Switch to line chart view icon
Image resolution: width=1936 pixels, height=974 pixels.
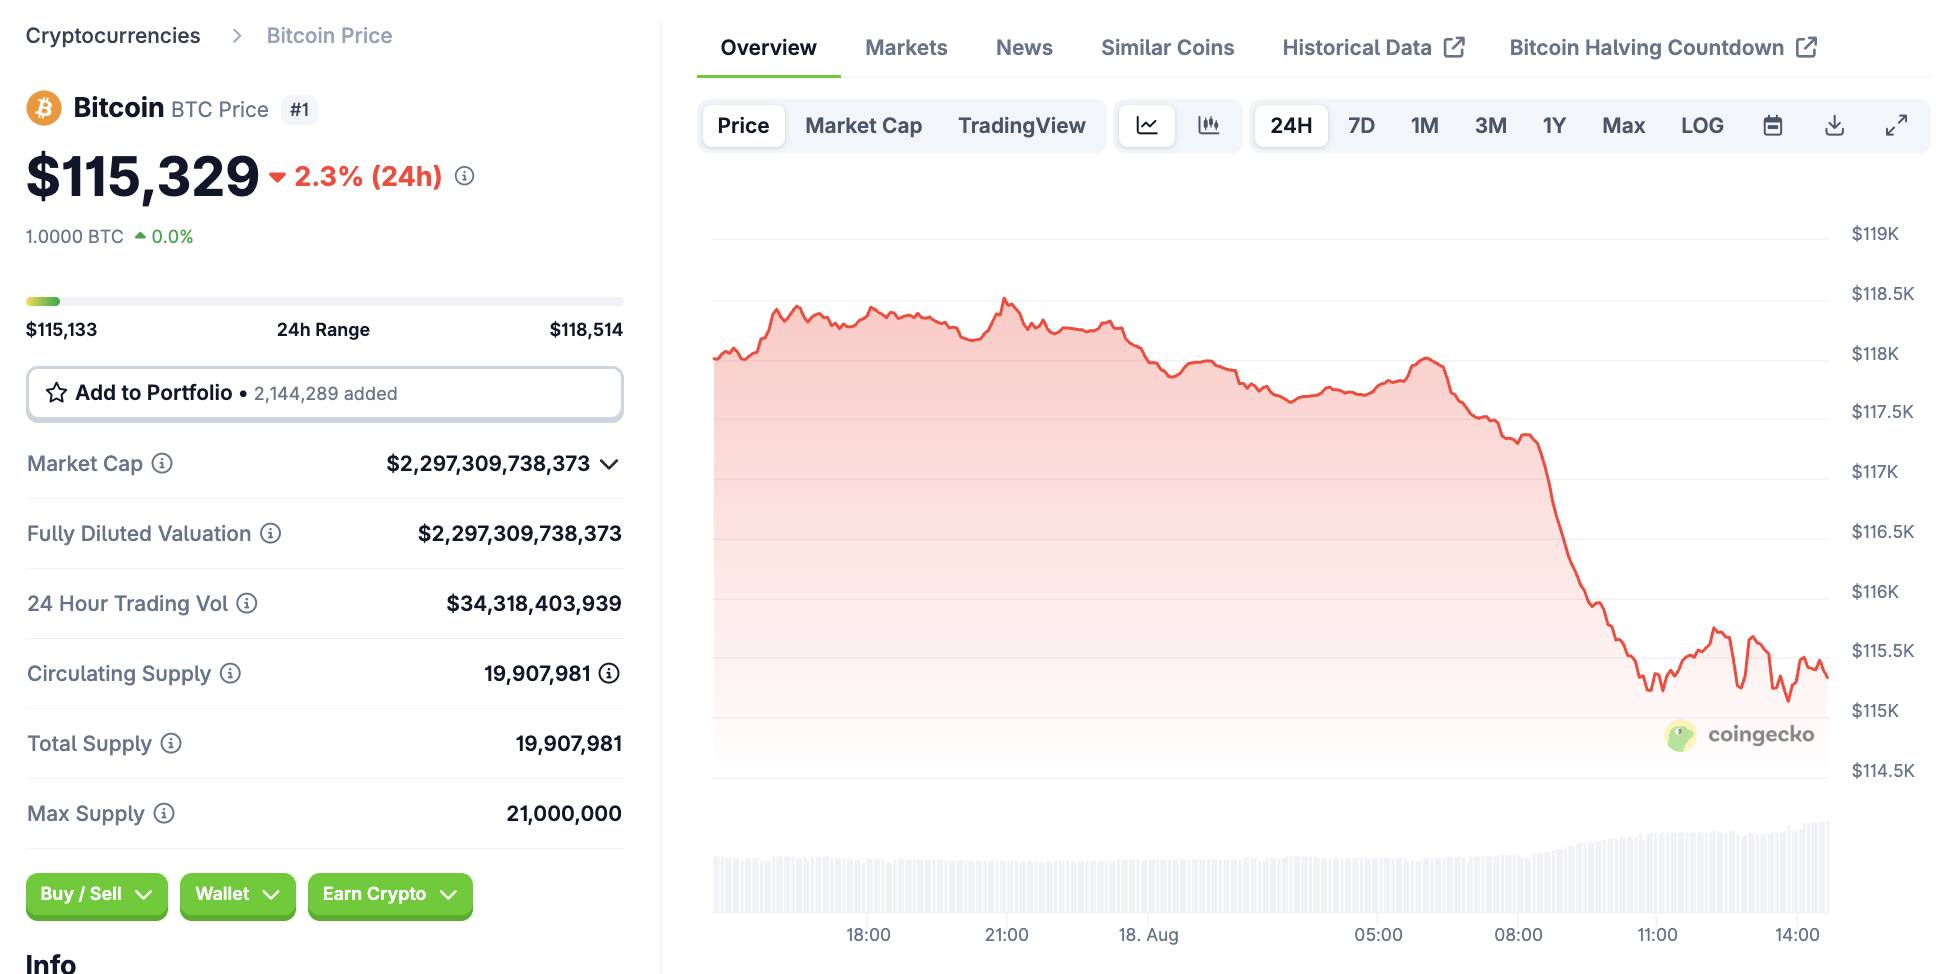pyautogui.click(x=1147, y=125)
